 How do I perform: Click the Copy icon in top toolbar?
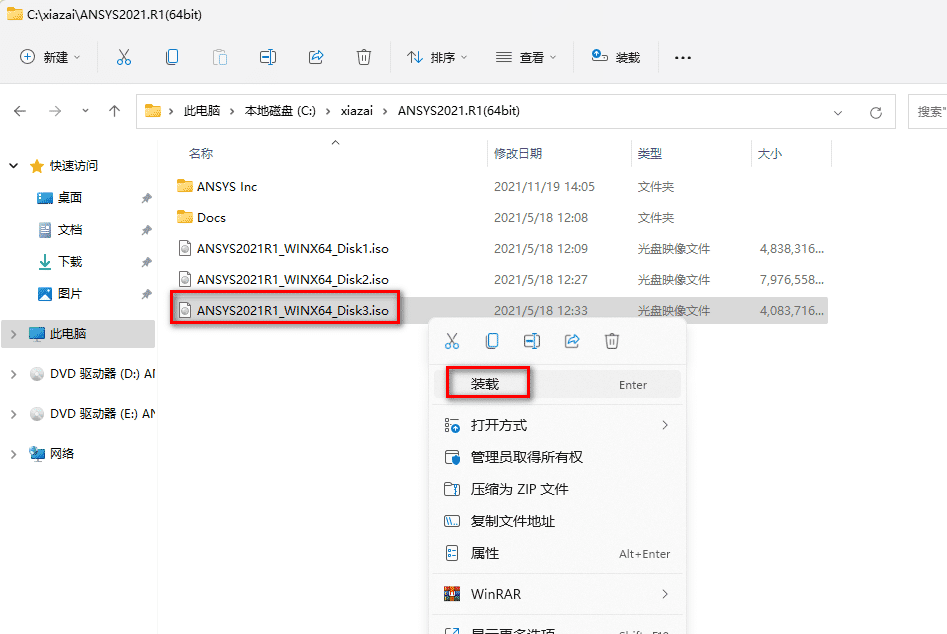tap(172, 57)
